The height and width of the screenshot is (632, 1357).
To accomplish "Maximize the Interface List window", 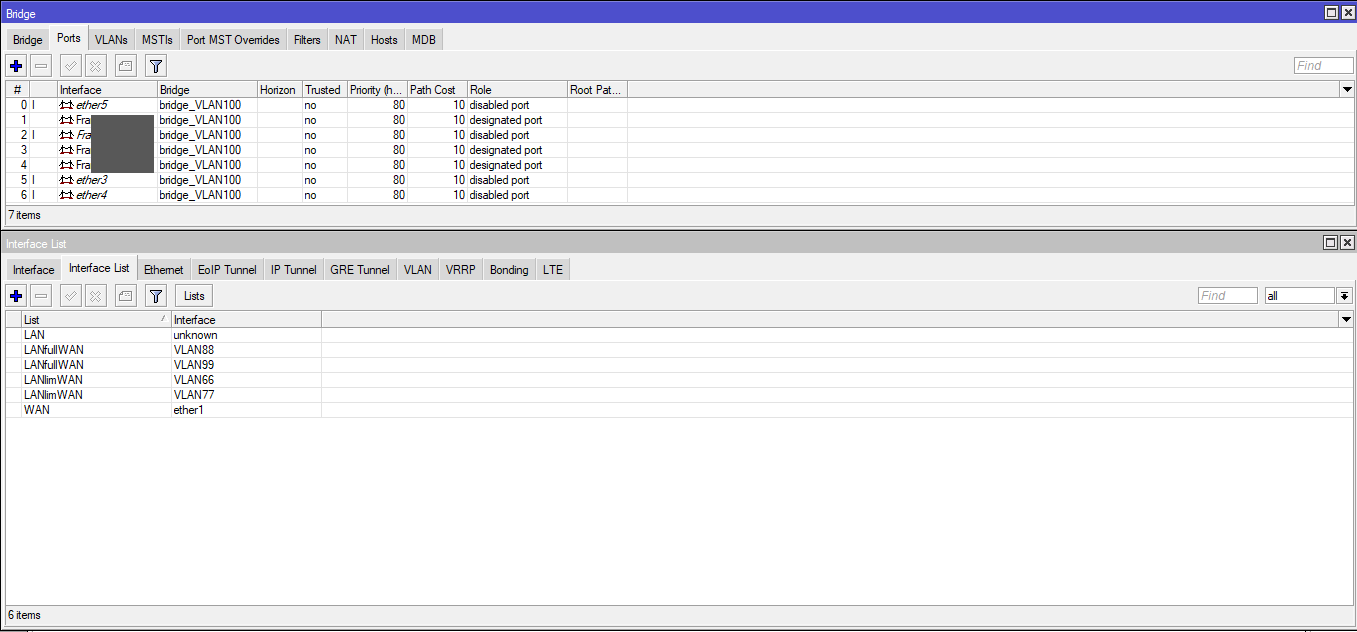I will [x=1332, y=243].
